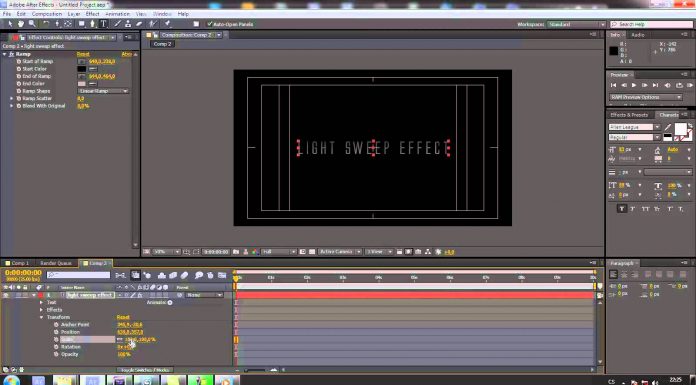Select the Eraser tool
Viewport: 696px width, 385px height.
[139, 24]
